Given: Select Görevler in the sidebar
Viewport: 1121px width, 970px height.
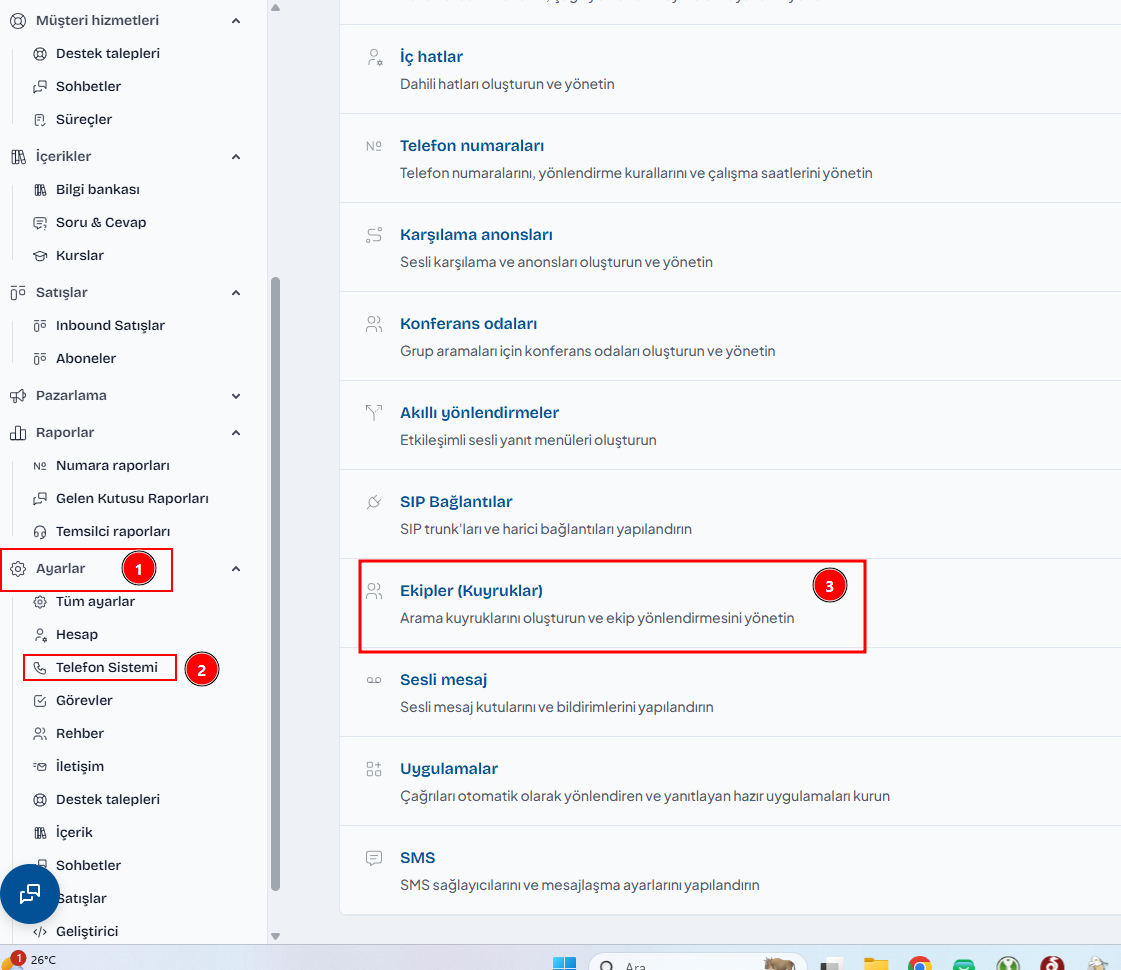Looking at the screenshot, I should (84, 701).
